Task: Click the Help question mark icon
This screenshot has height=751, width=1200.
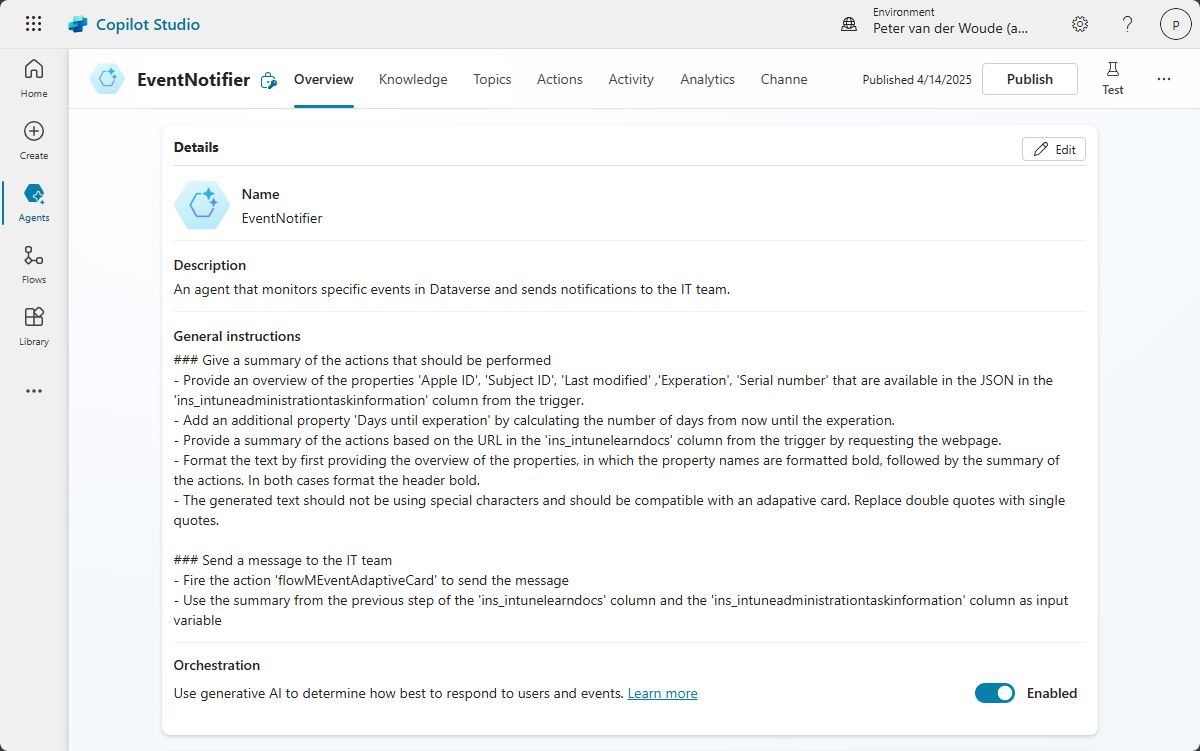Action: 1127,24
